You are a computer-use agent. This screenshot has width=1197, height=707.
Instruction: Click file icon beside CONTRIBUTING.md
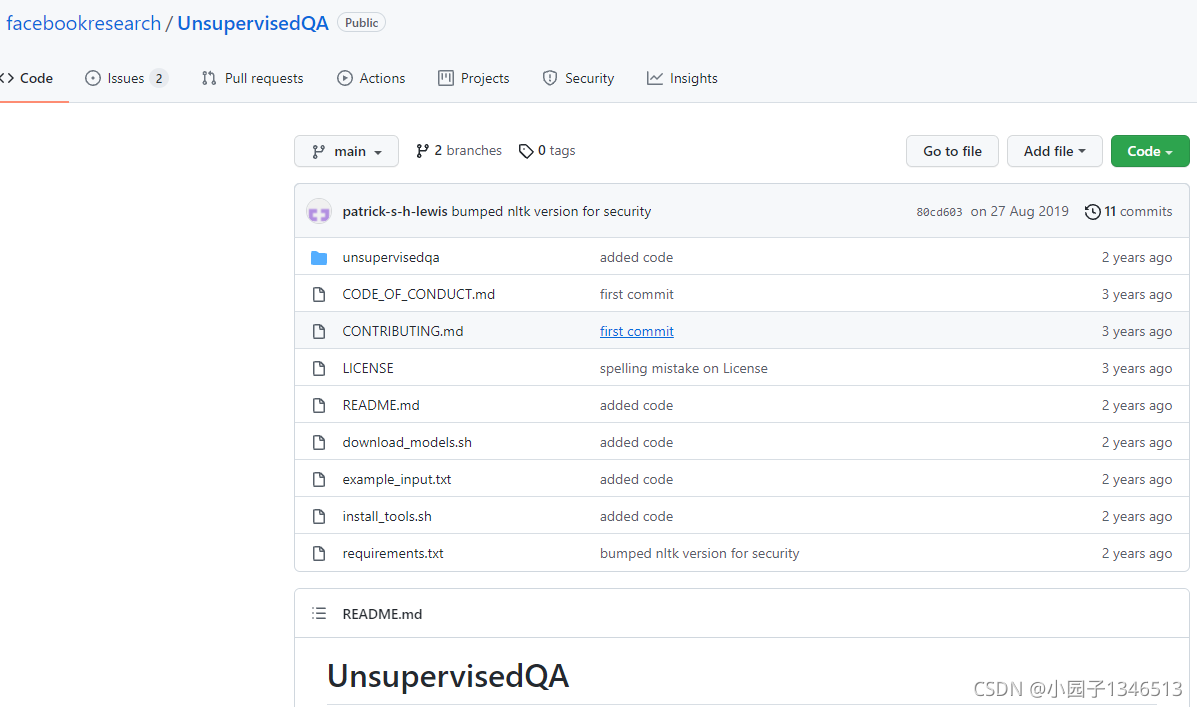click(x=319, y=331)
